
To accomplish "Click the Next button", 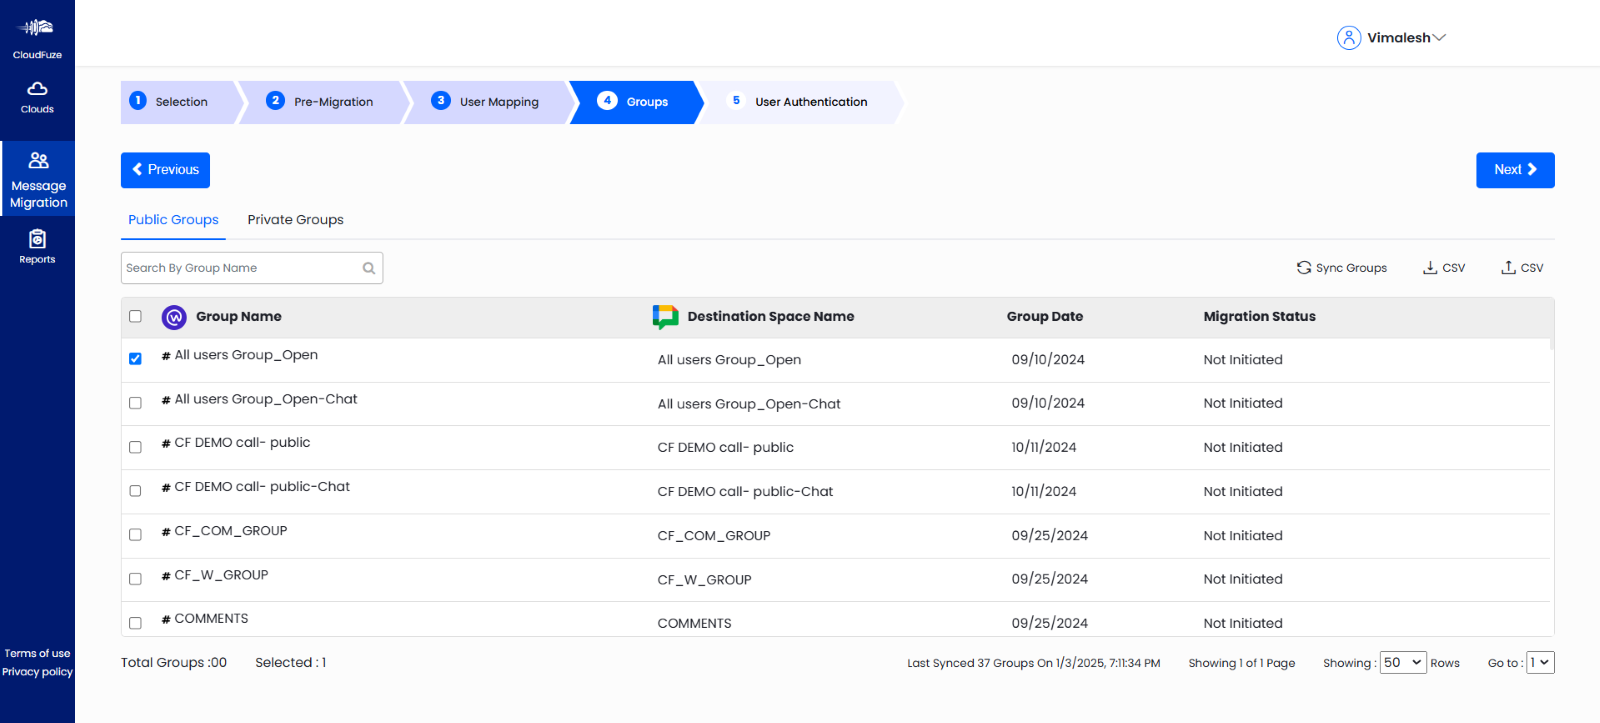I will (x=1514, y=170).
